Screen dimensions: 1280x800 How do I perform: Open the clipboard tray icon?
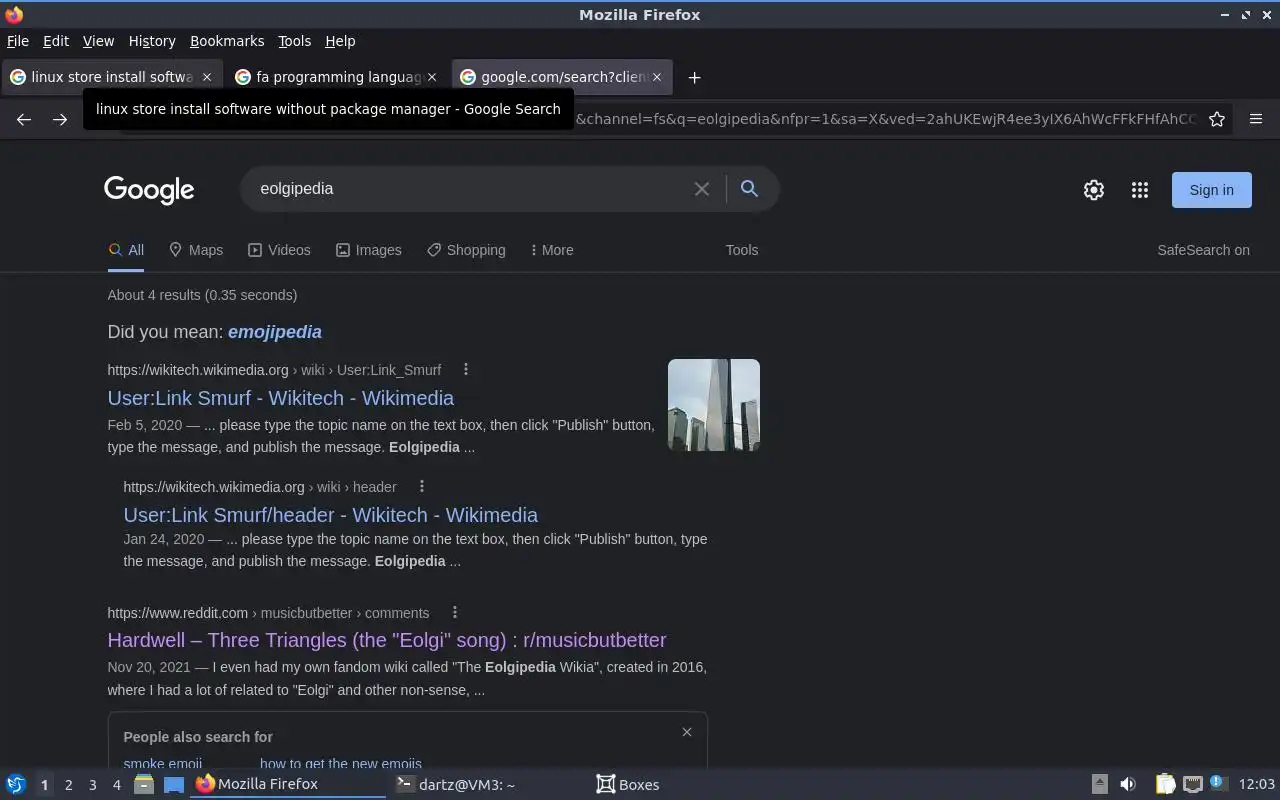1165,784
